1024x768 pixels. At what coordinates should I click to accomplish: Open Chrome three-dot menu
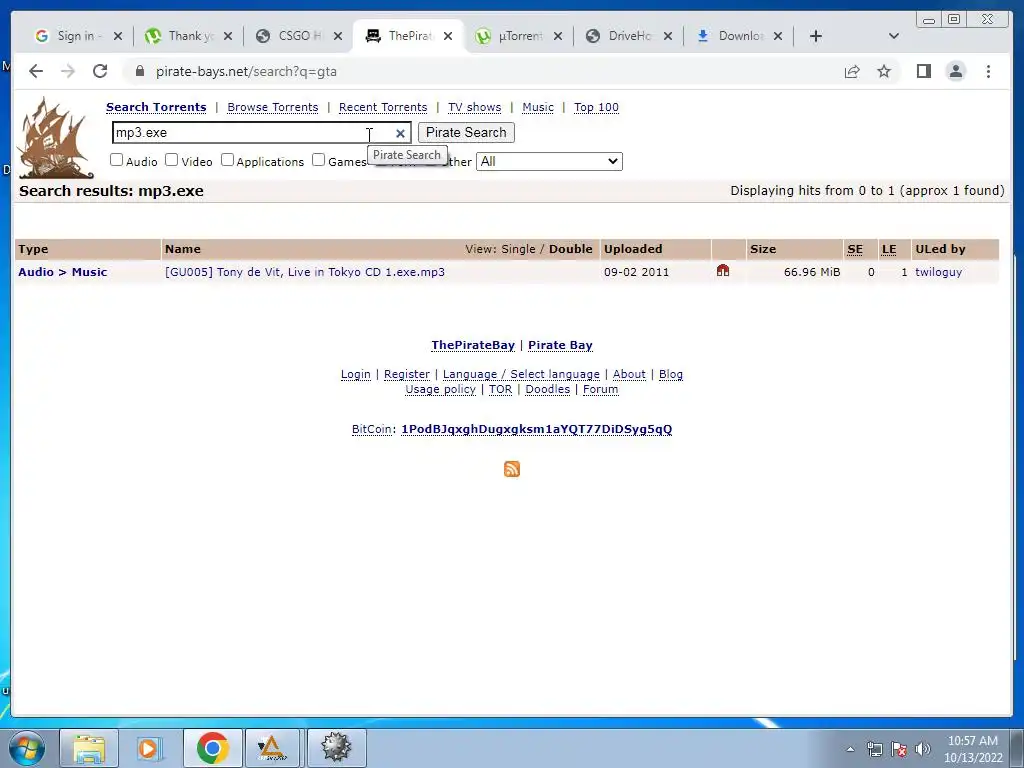point(988,71)
